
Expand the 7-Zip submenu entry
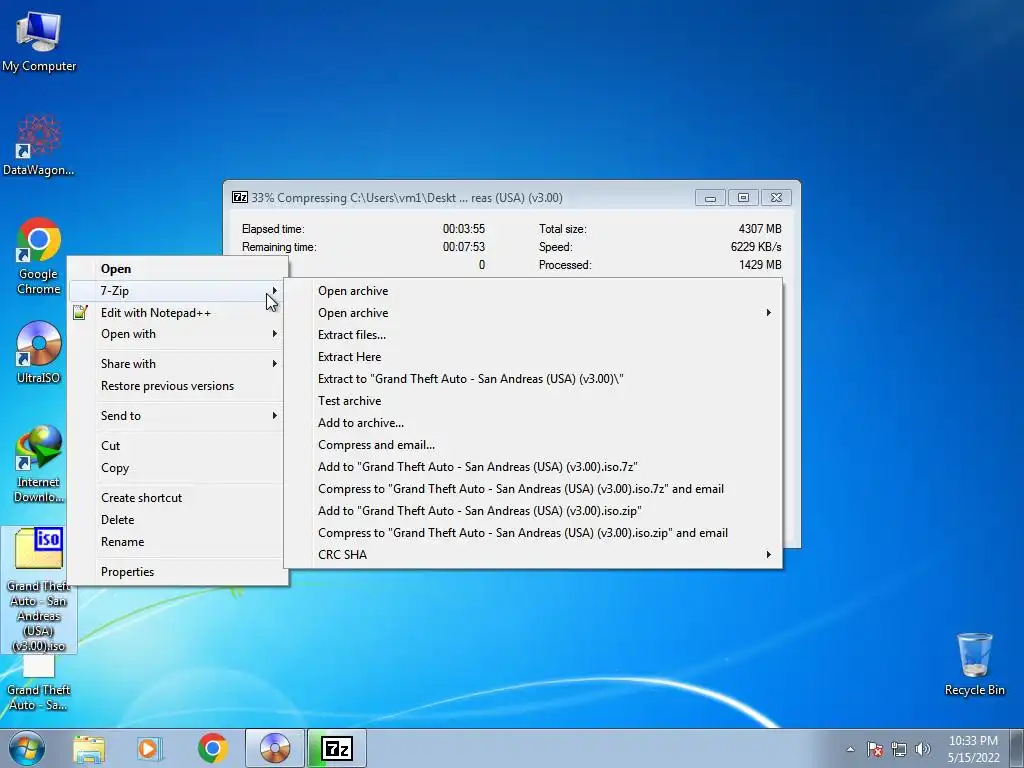tap(176, 291)
